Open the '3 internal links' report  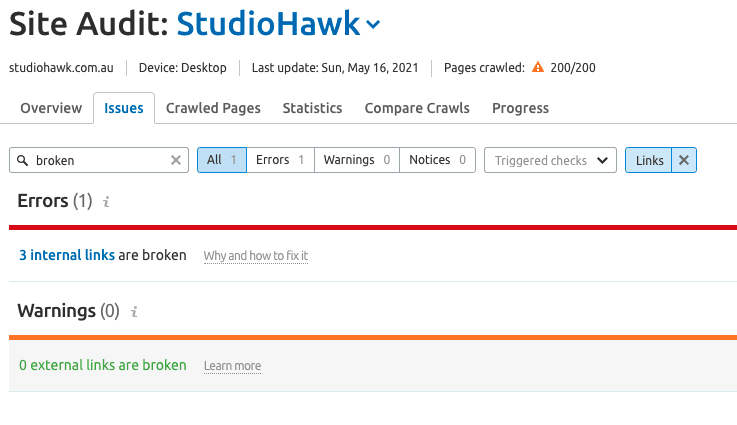[x=67, y=255]
